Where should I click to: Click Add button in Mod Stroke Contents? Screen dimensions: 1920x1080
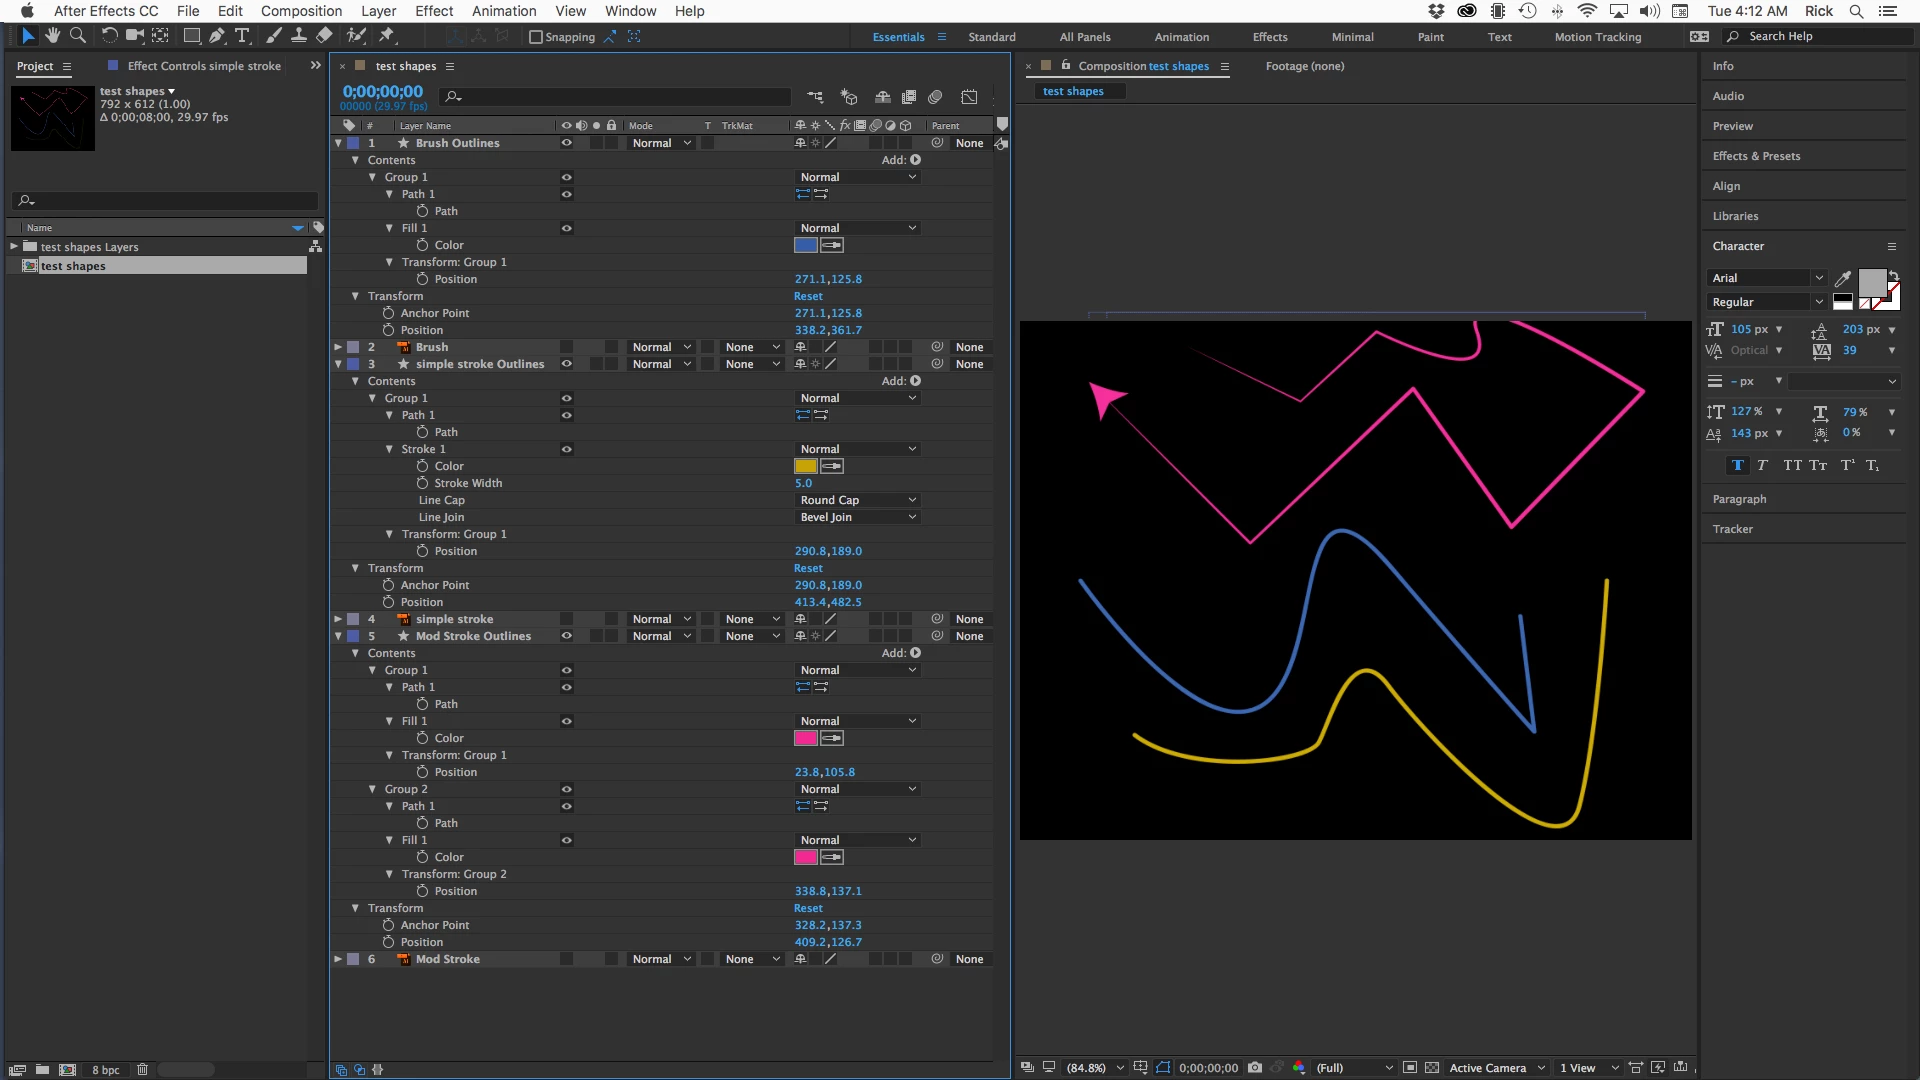pos(915,653)
